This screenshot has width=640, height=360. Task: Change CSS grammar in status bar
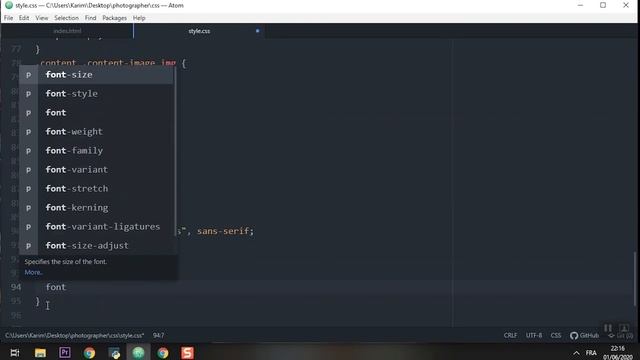coord(556,336)
